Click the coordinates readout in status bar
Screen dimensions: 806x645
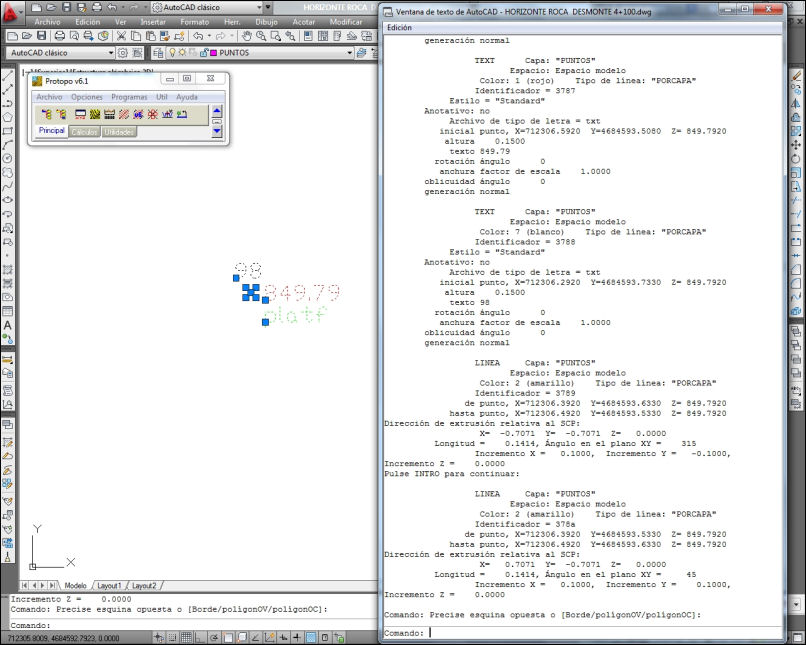[x=64, y=638]
